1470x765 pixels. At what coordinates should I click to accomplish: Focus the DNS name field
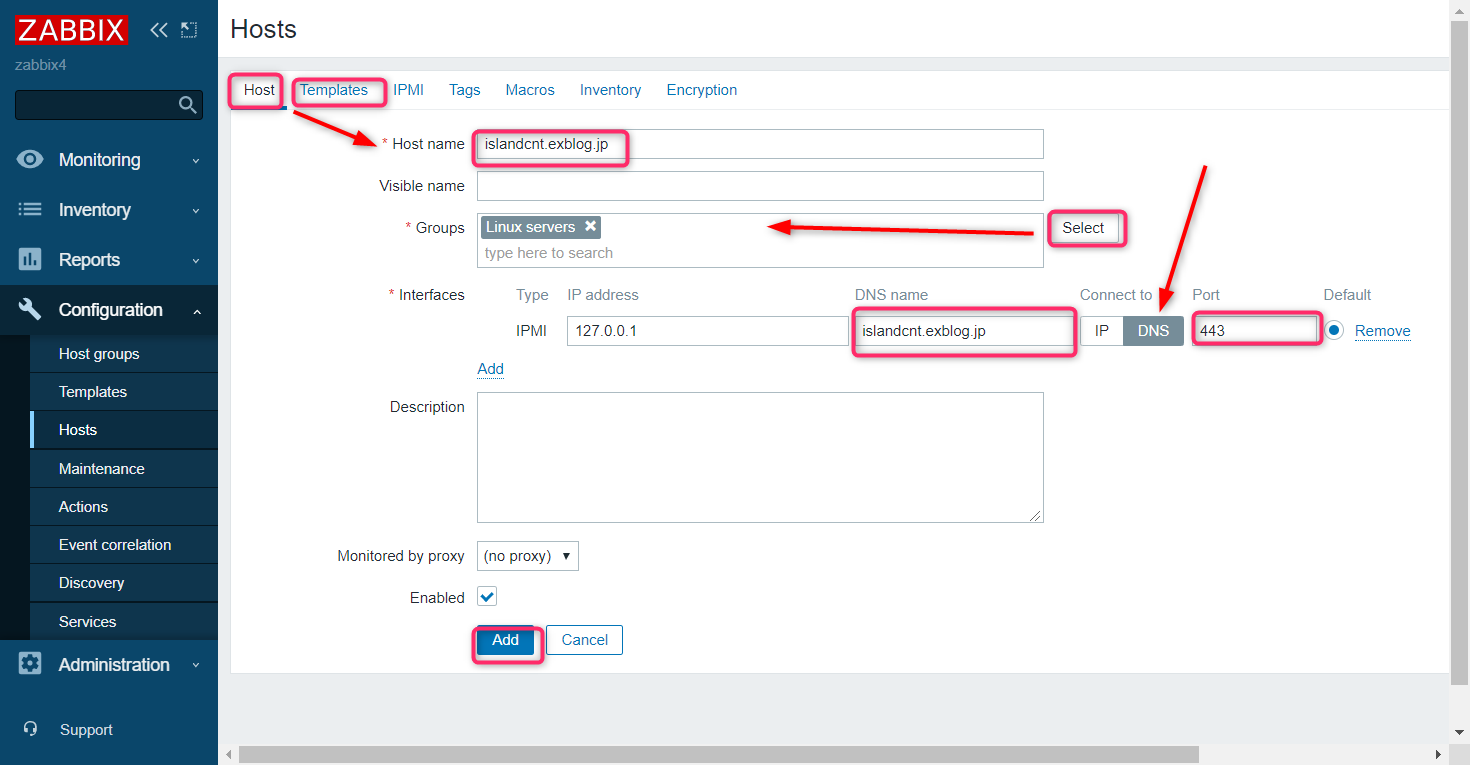point(963,331)
